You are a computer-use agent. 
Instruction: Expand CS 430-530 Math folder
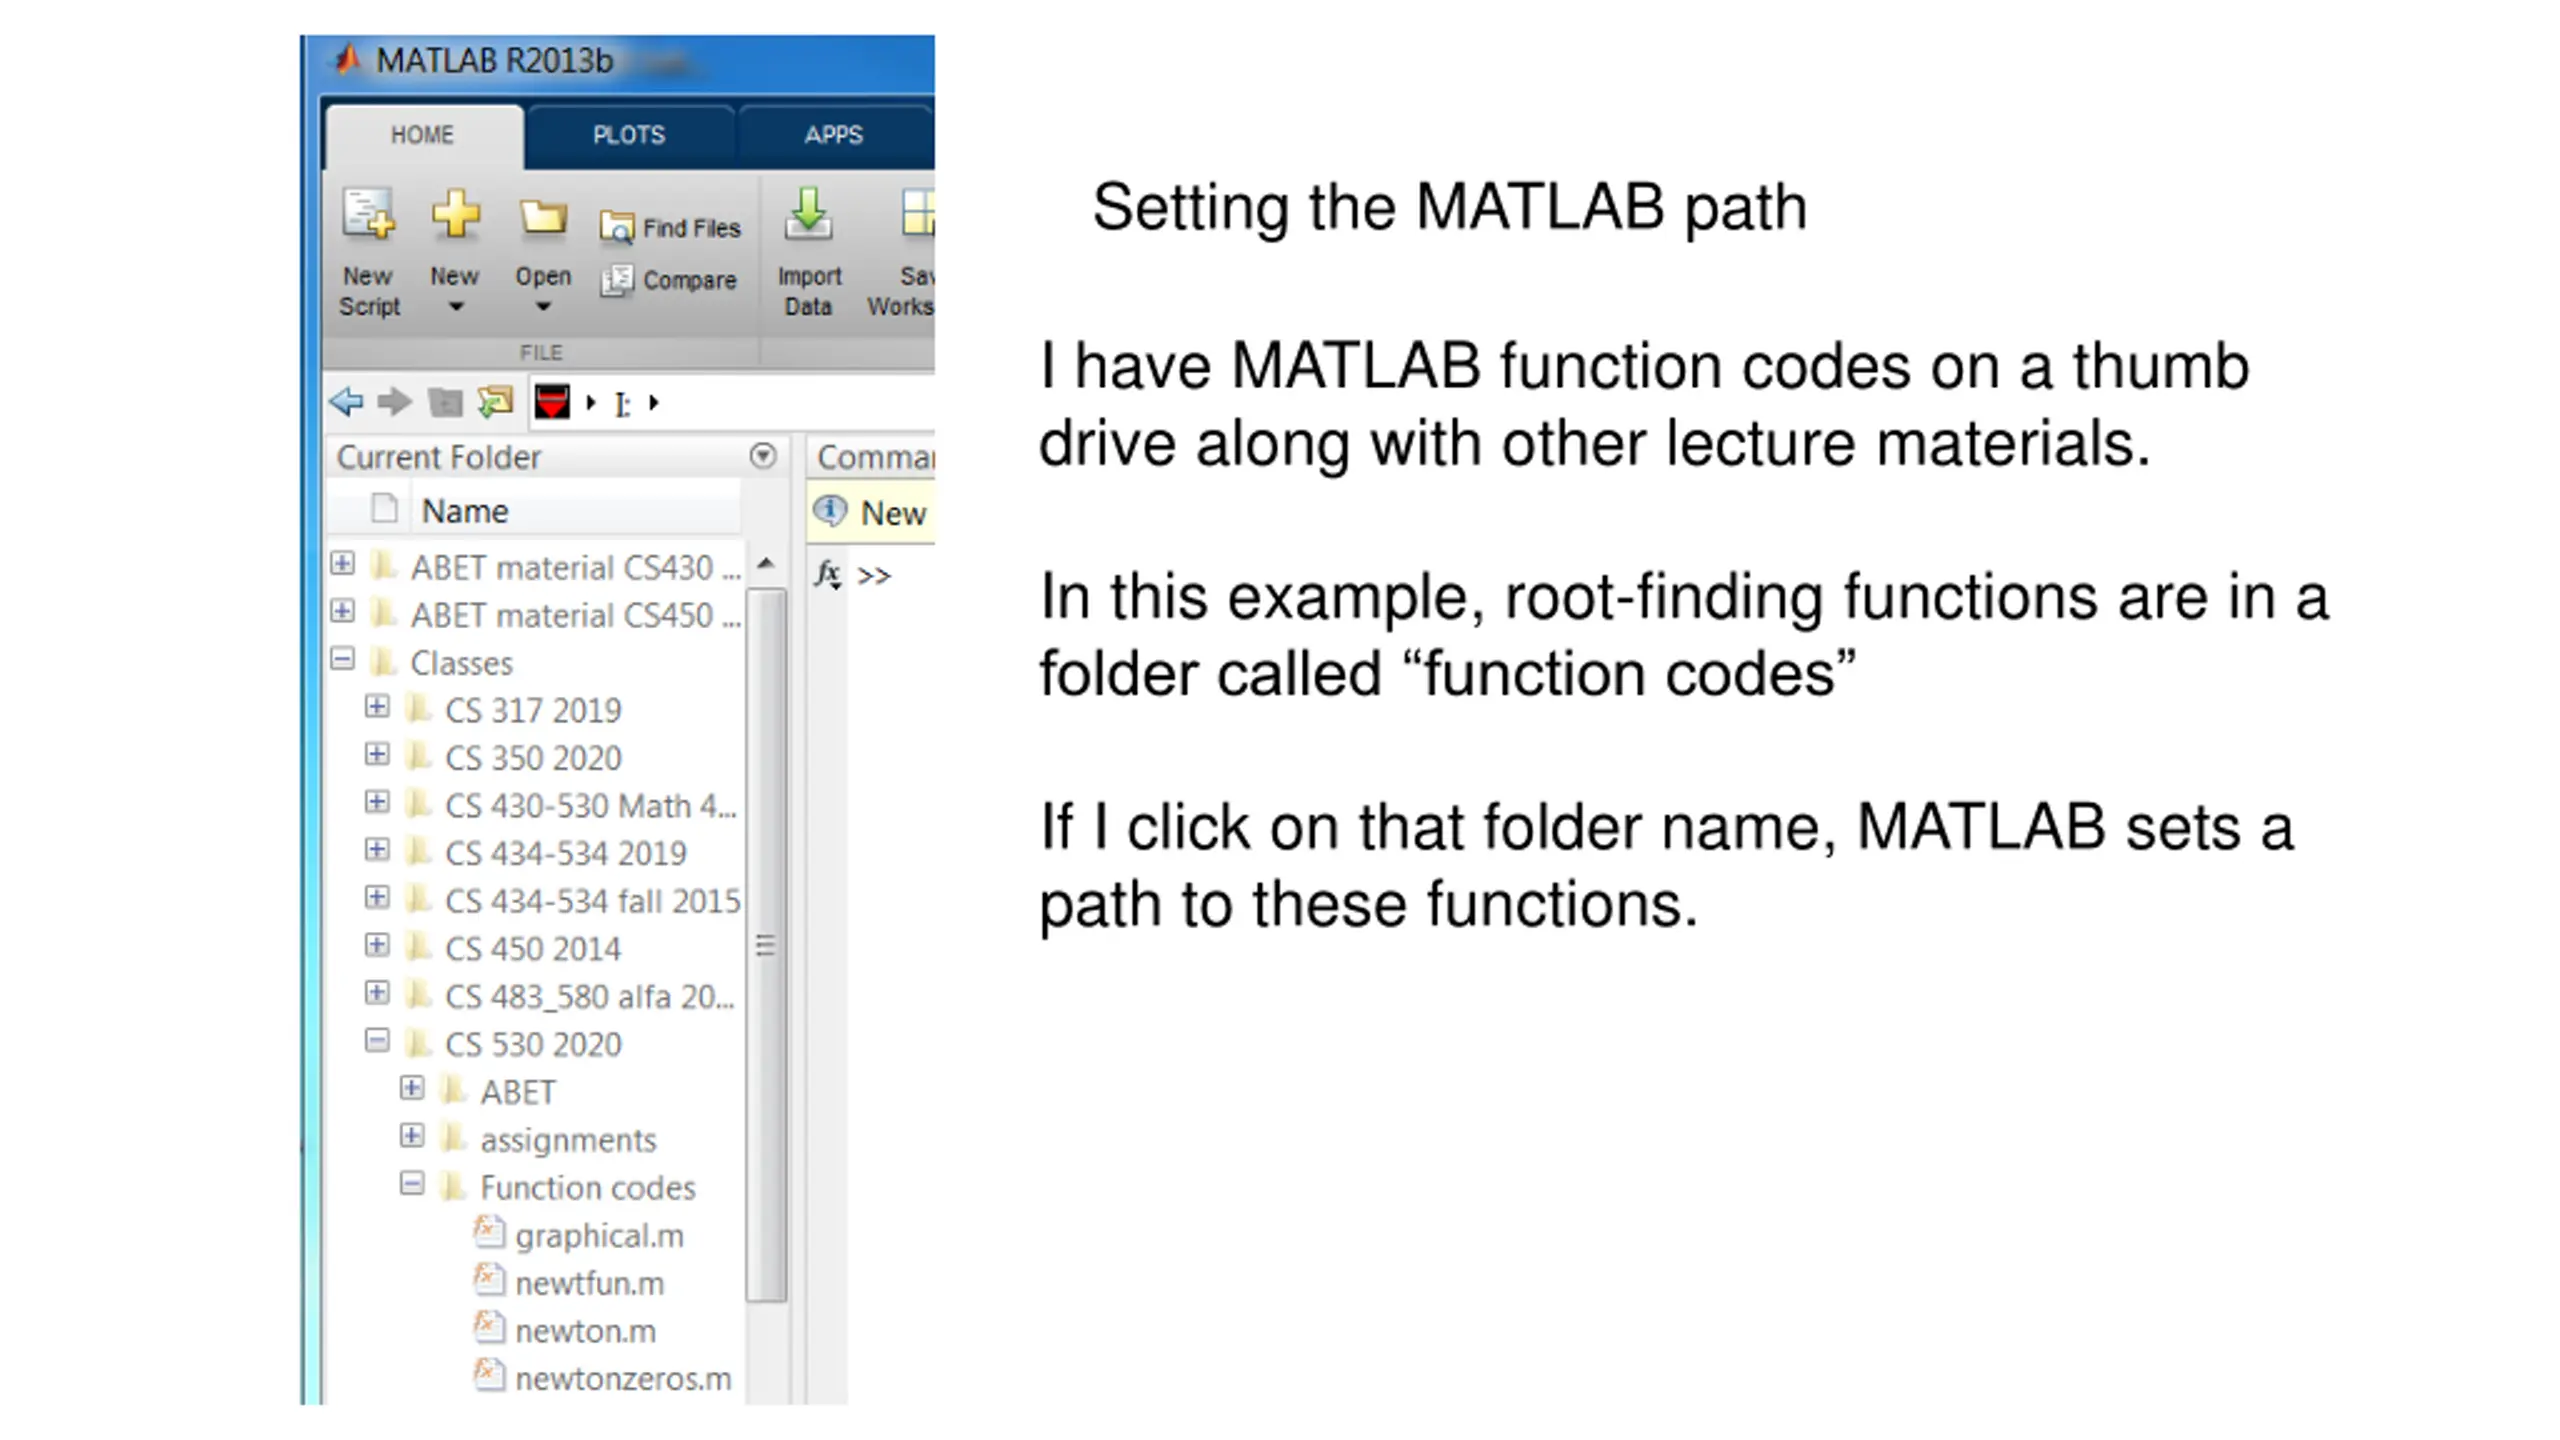coord(377,802)
